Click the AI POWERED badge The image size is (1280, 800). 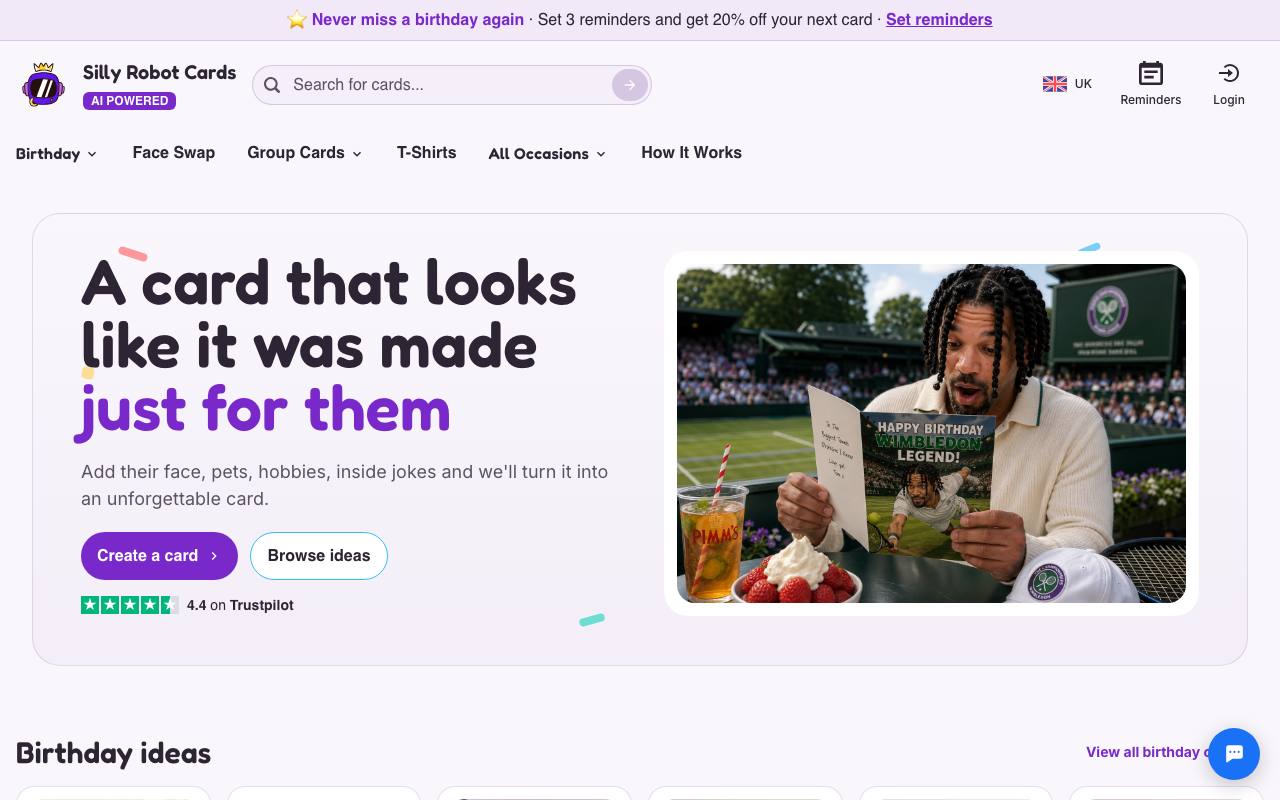click(130, 101)
